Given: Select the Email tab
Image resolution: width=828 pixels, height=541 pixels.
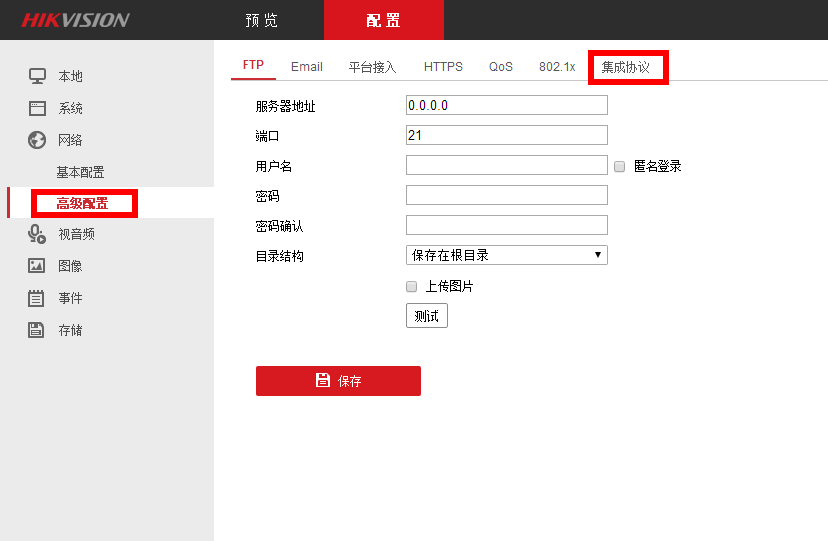Looking at the screenshot, I should [307, 67].
